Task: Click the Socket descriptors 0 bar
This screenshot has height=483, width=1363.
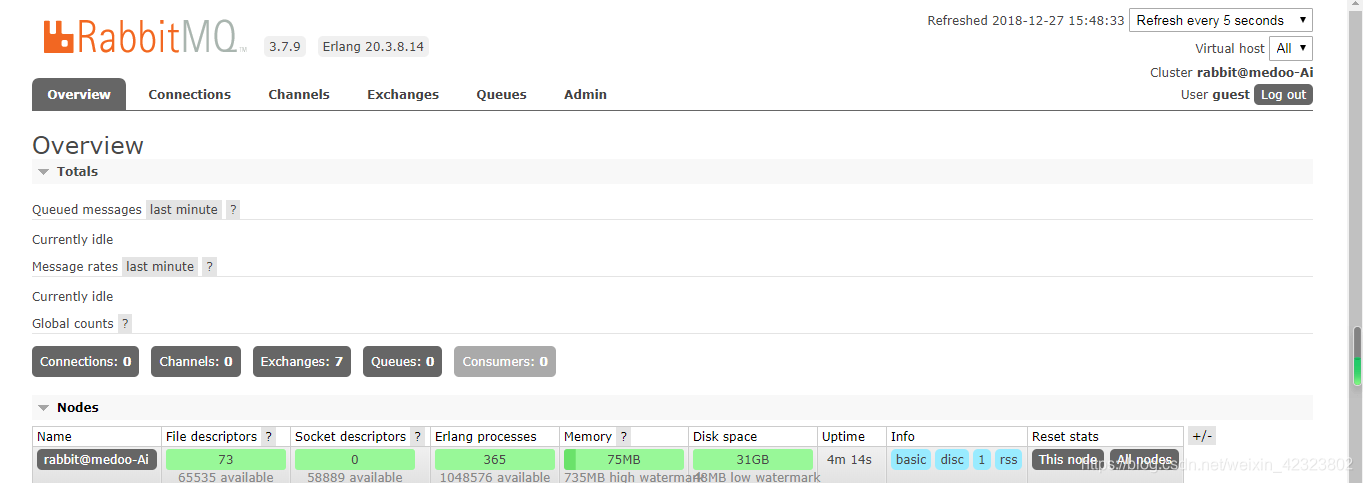Action: tap(355, 459)
